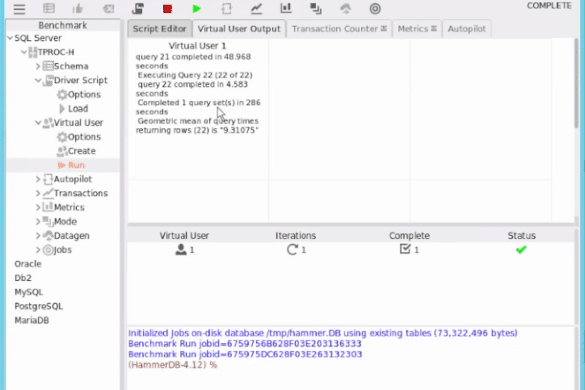This screenshot has height=390, width=585.
Task: Click the query 22 completed output line
Action: pos(192,89)
